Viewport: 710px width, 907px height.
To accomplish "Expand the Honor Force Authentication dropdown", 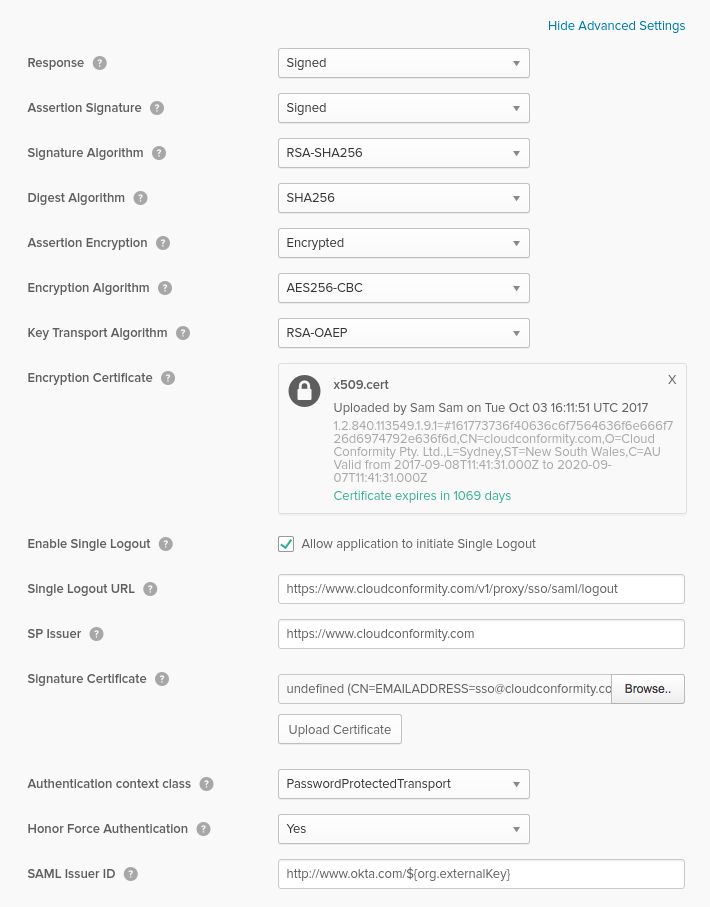I will click(x=403, y=829).
